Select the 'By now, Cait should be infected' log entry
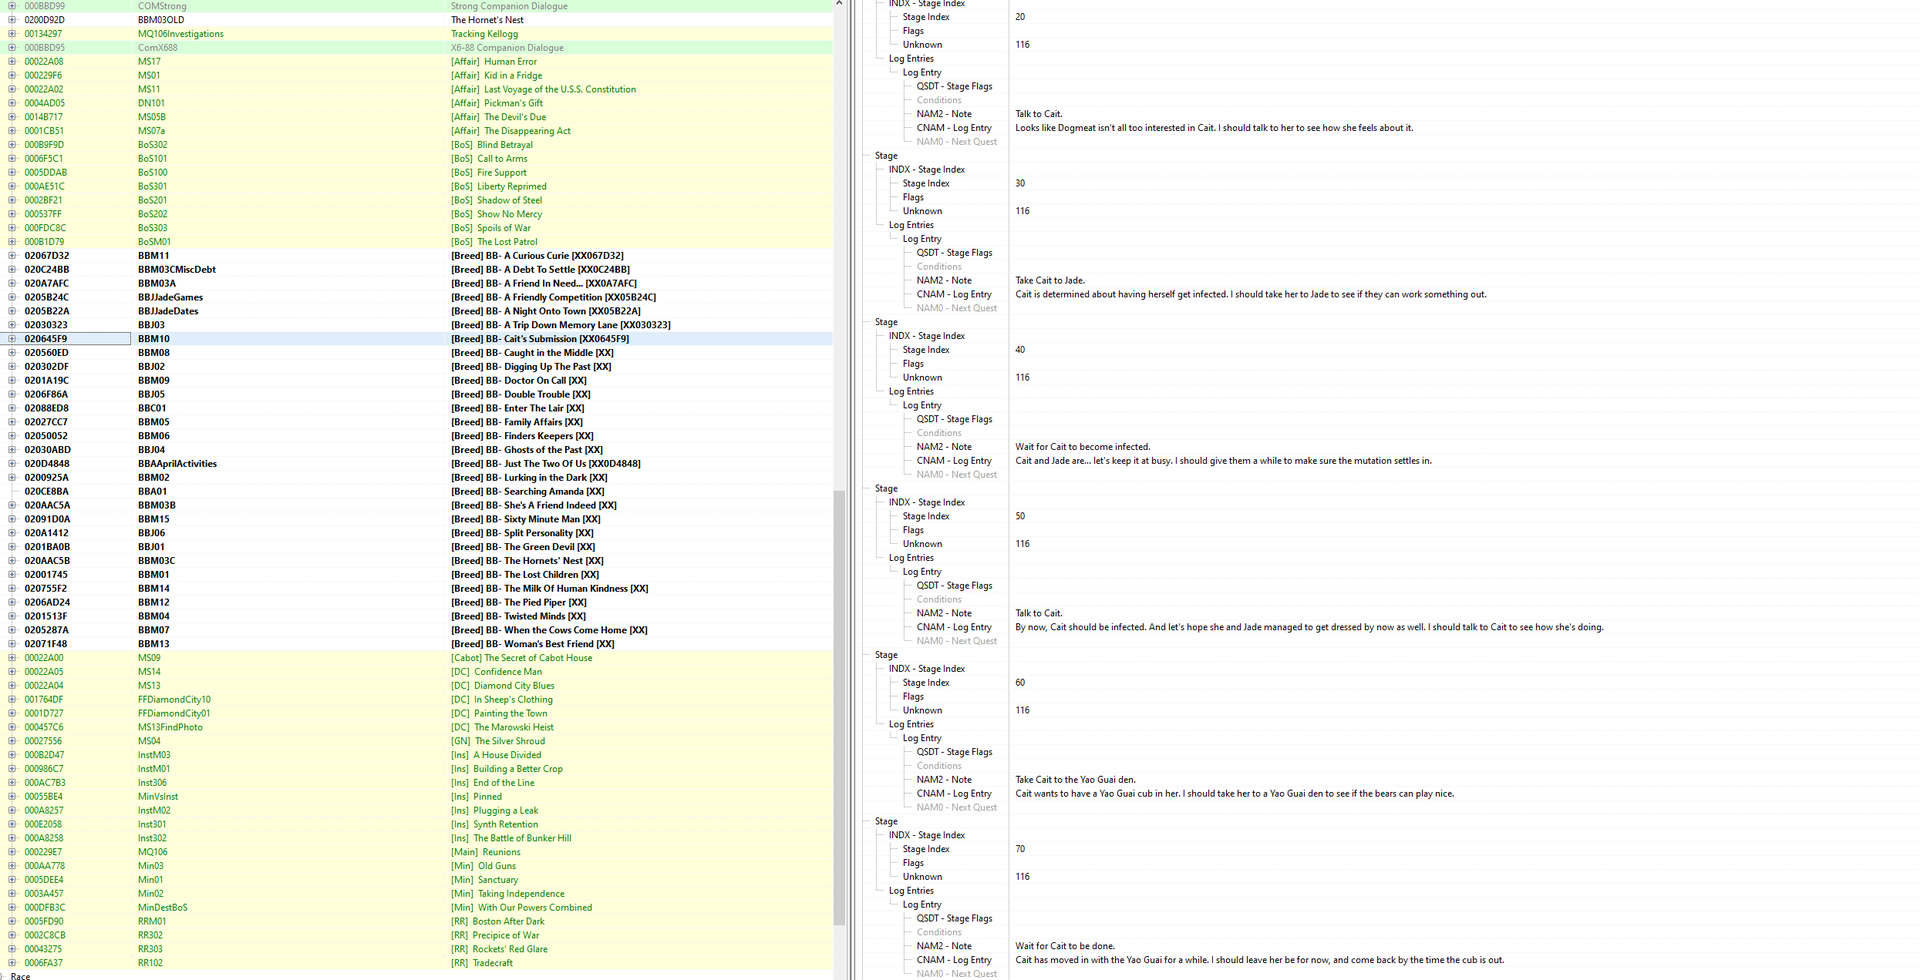The image size is (1920, 980). click(x=1309, y=628)
